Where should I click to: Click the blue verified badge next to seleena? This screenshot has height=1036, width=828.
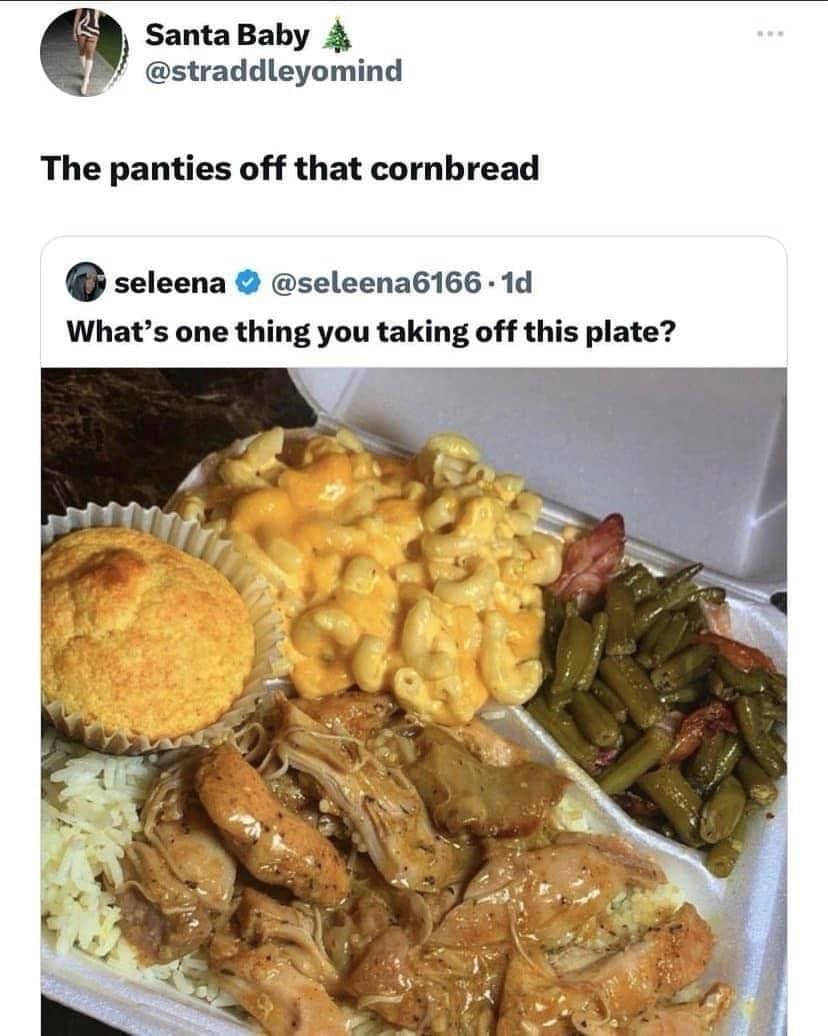click(x=248, y=283)
